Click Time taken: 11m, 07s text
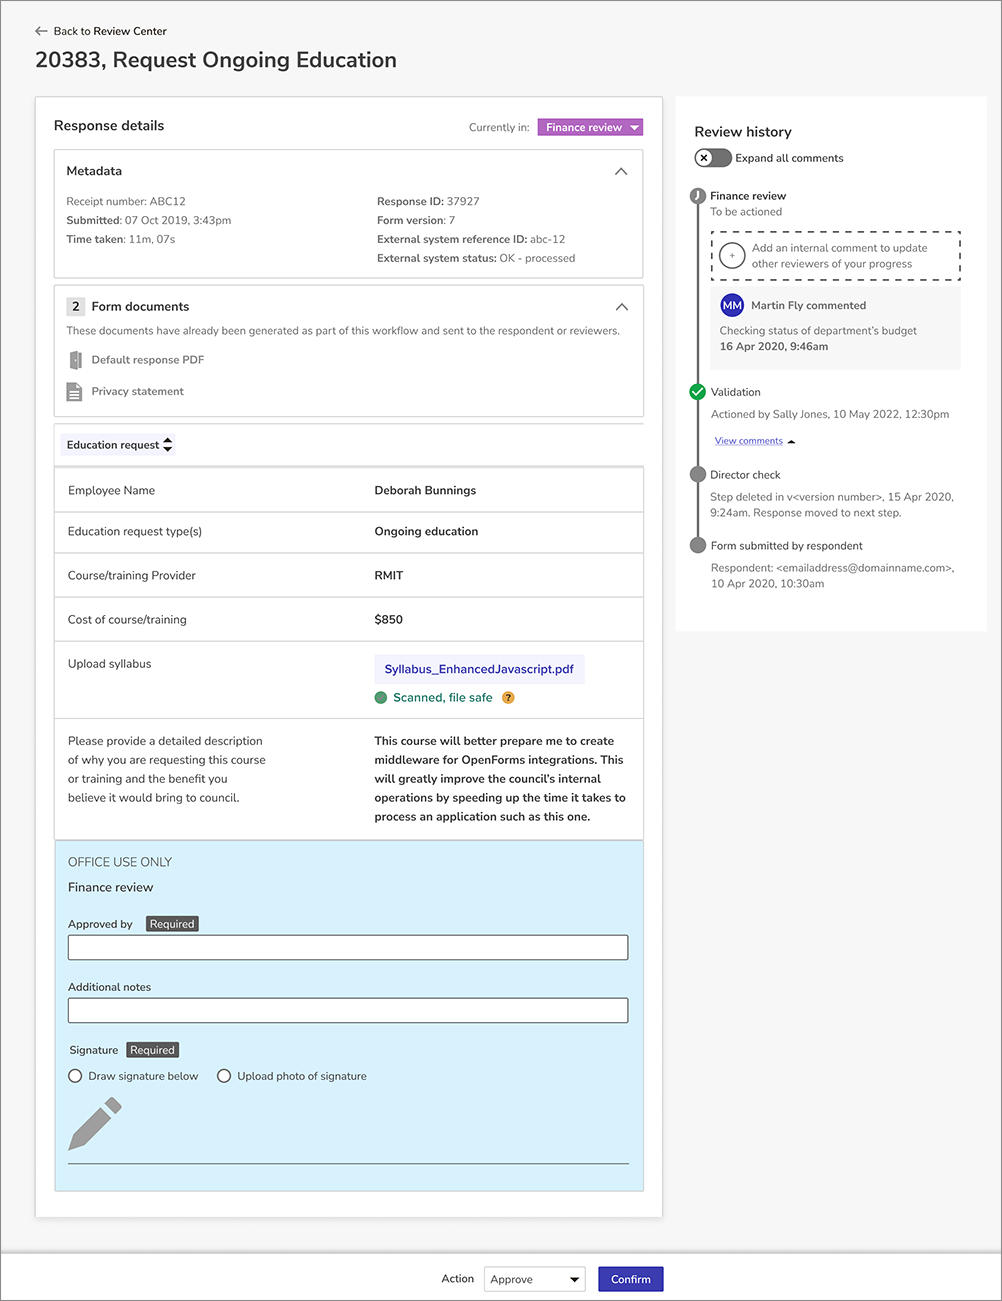Image resolution: width=1002 pixels, height=1301 pixels. click(121, 239)
